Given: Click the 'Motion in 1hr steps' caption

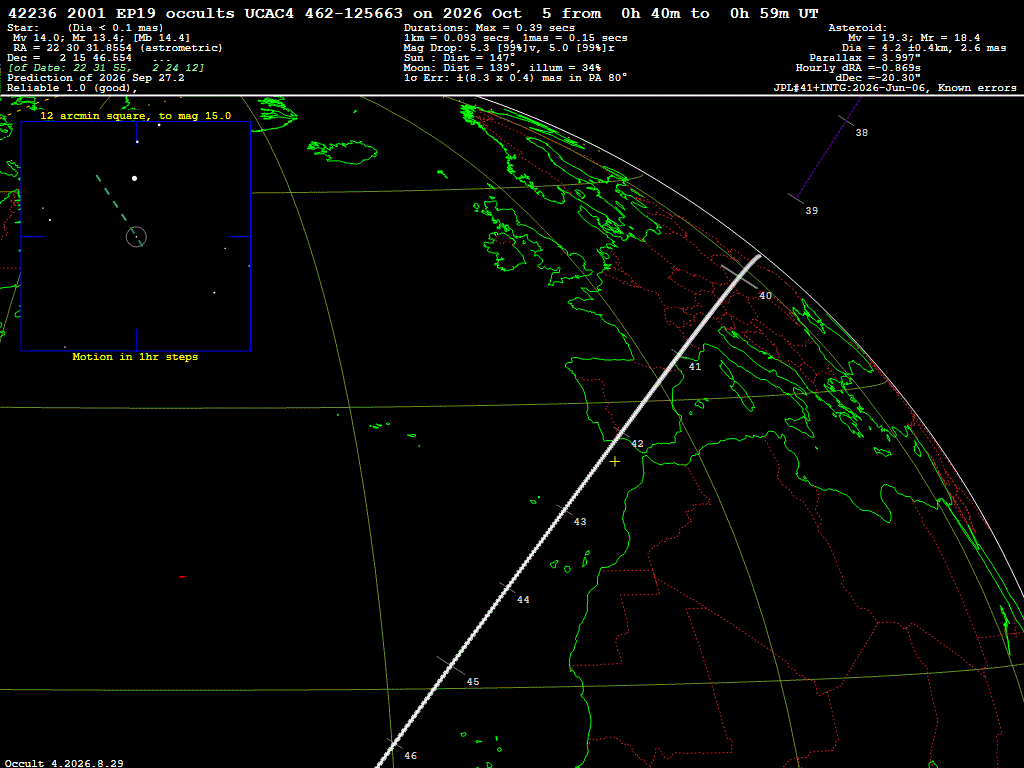Looking at the screenshot, I should (x=135, y=357).
